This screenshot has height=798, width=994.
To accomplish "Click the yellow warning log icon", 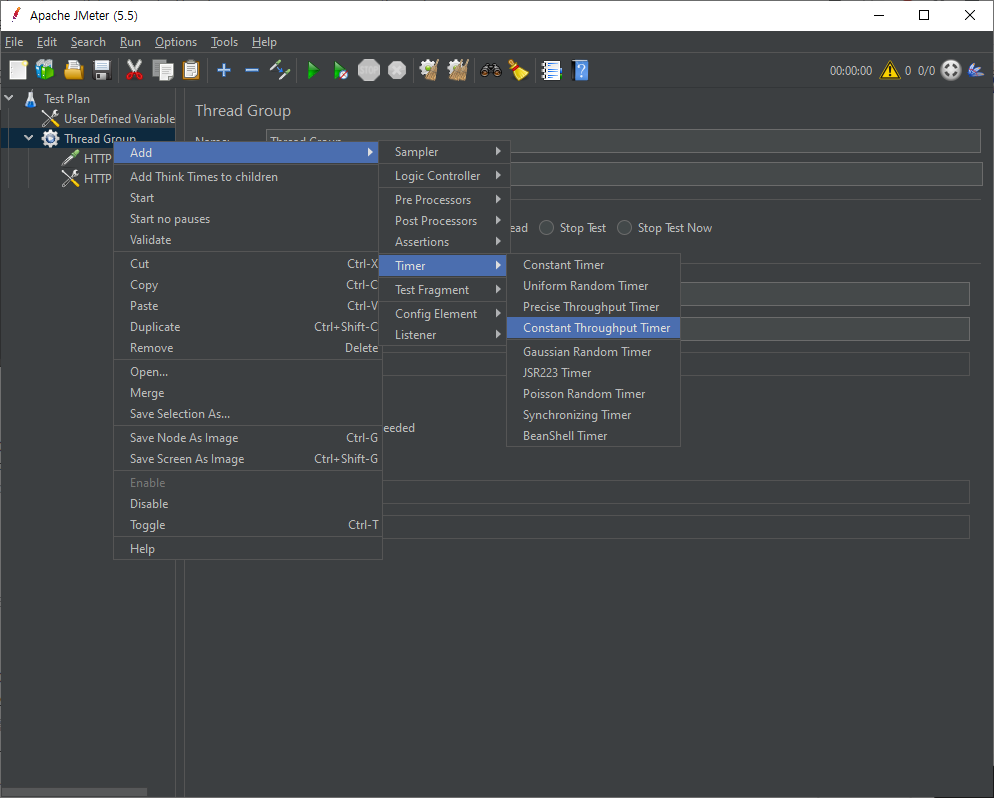I will (889, 70).
